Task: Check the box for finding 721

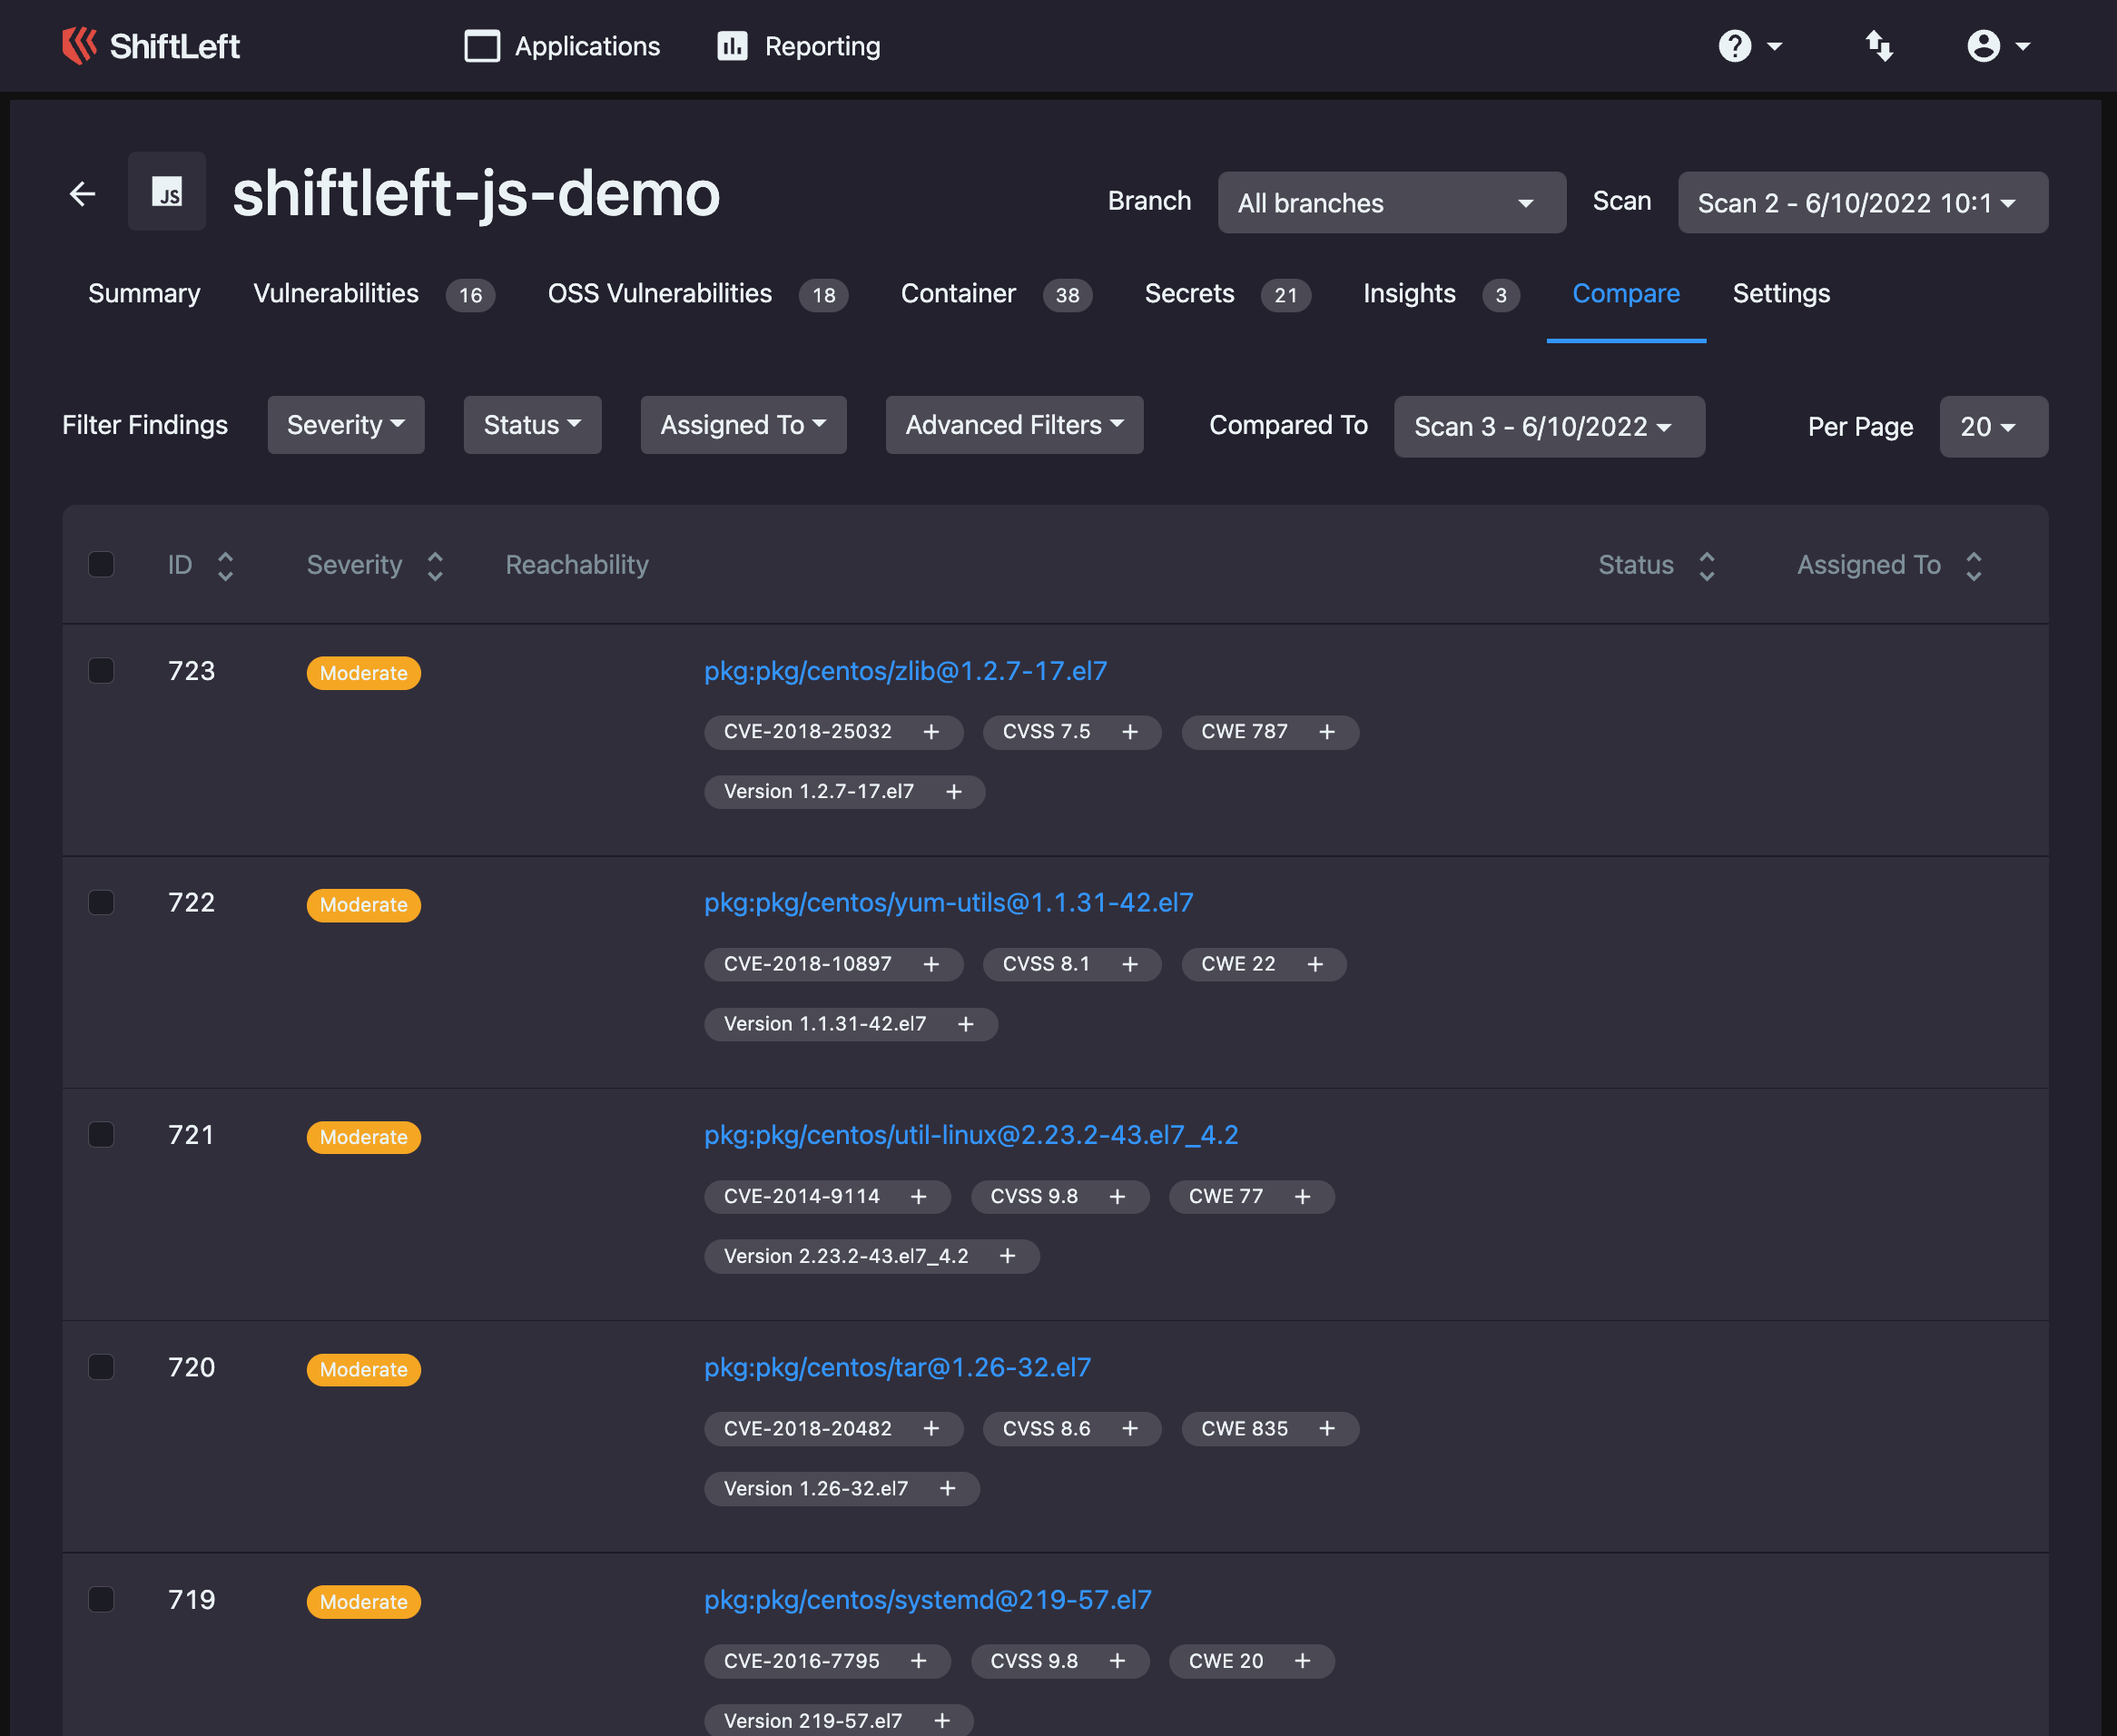Action: coord(101,1134)
